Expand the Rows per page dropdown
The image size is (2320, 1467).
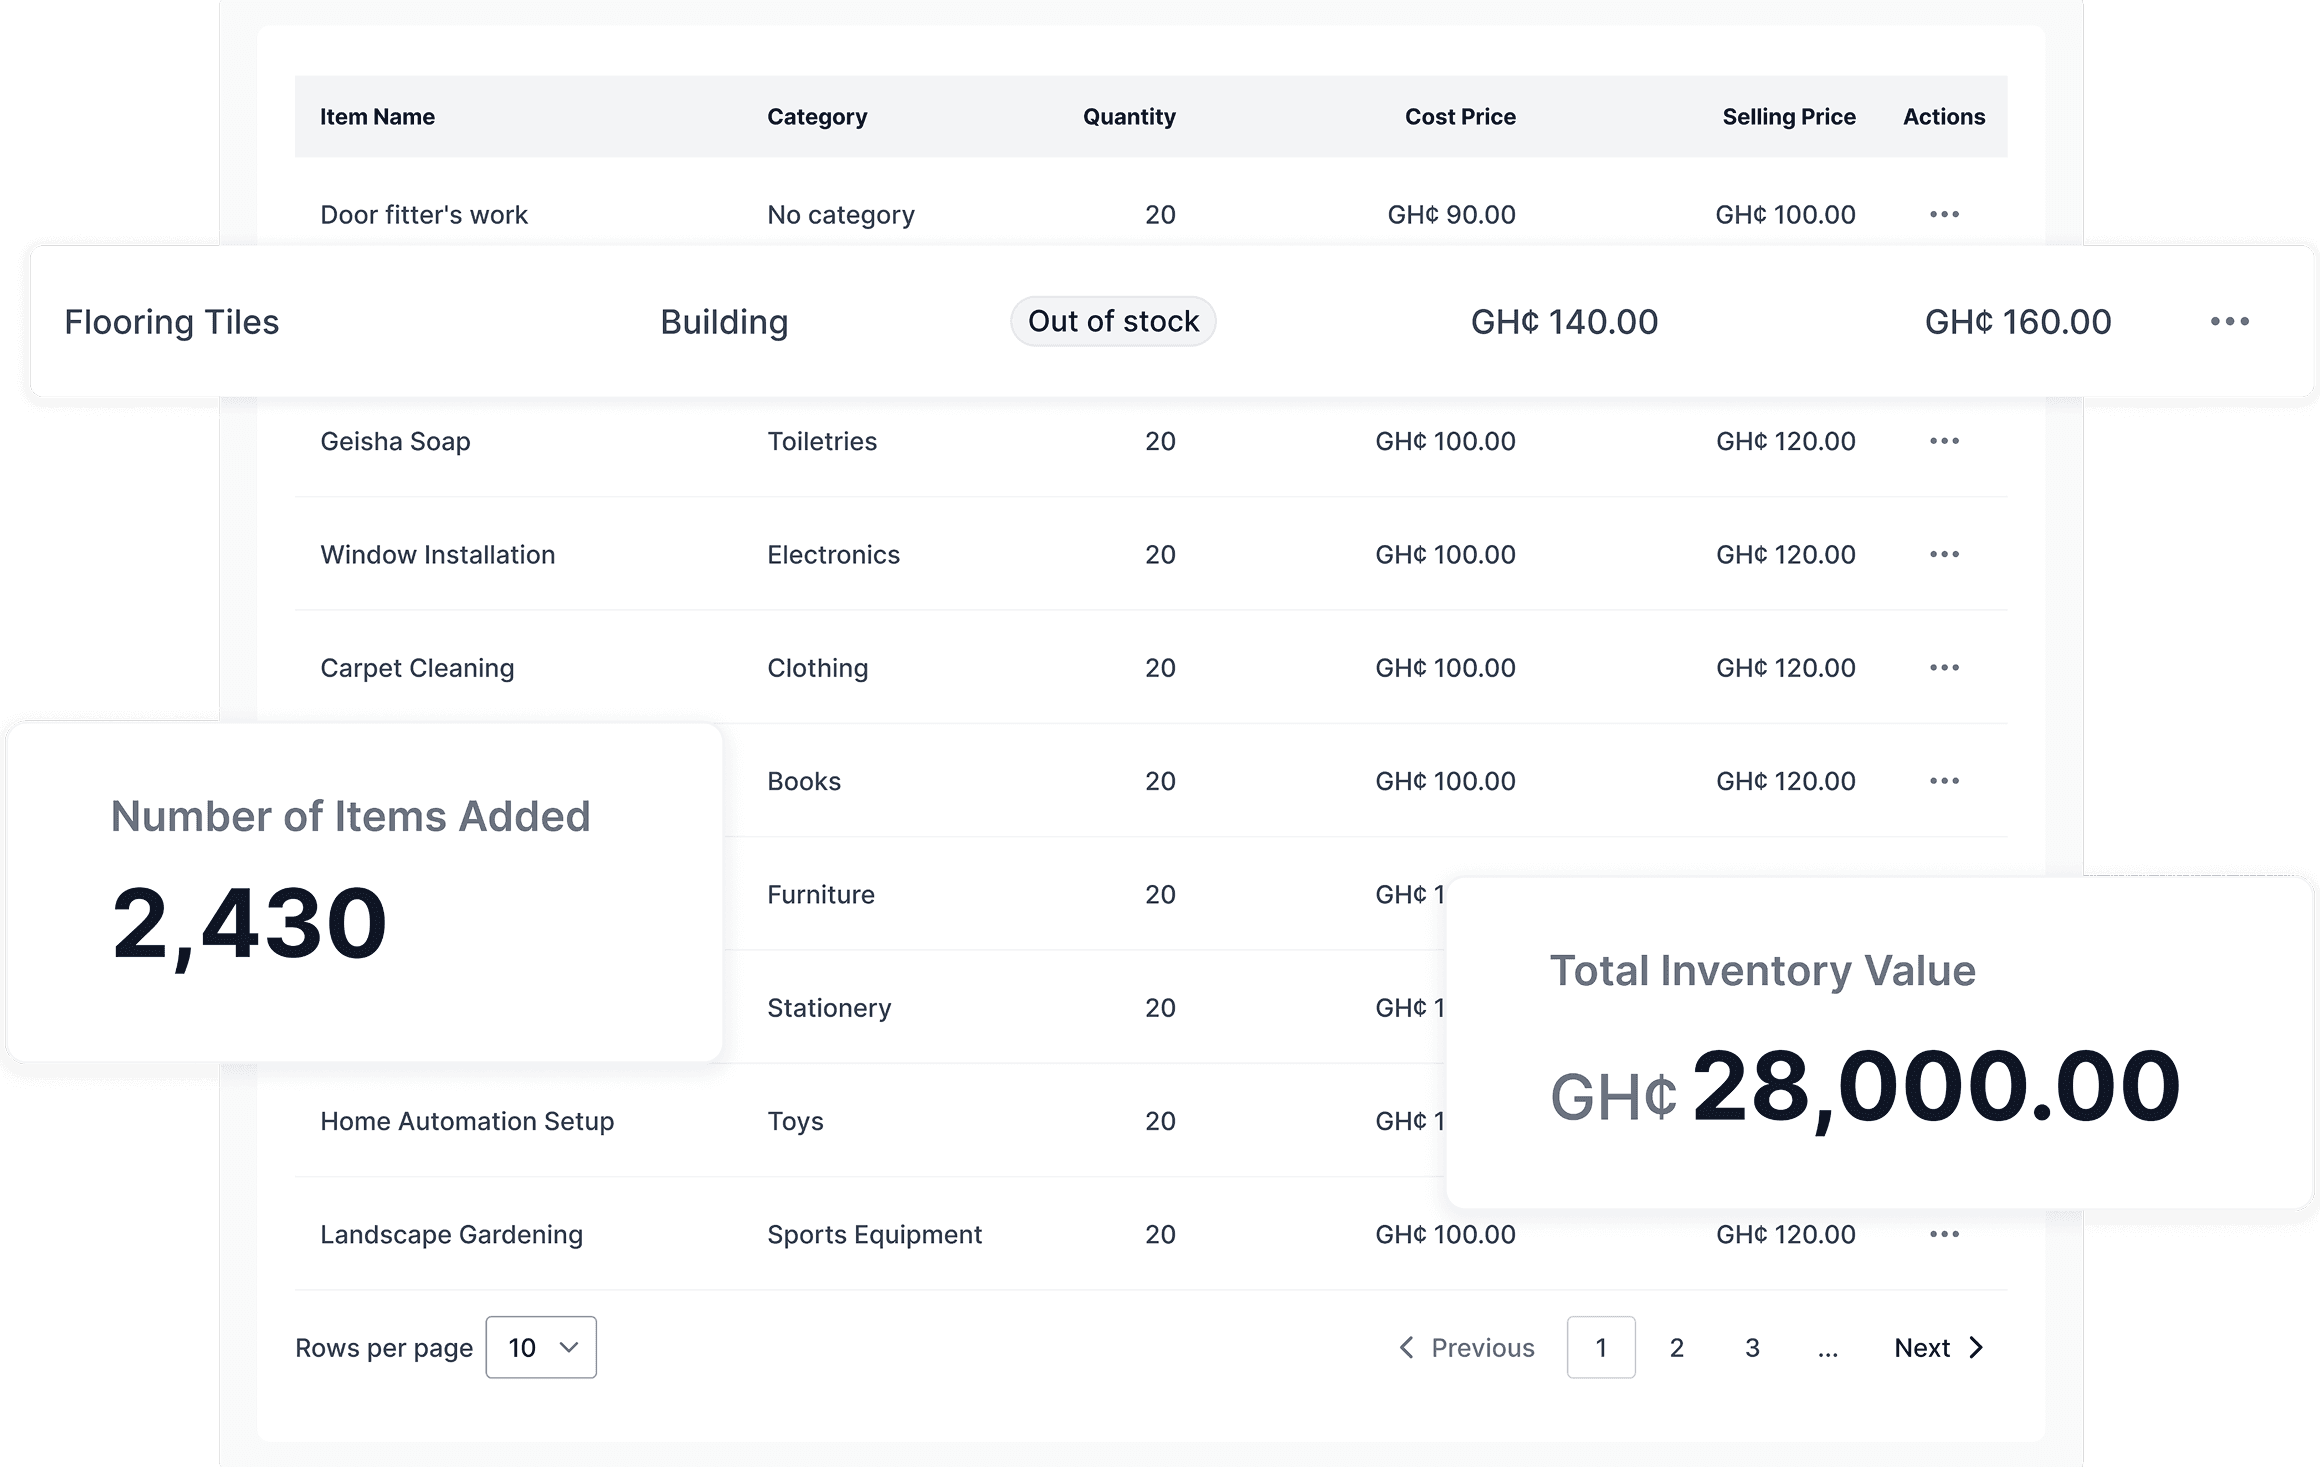(x=541, y=1347)
